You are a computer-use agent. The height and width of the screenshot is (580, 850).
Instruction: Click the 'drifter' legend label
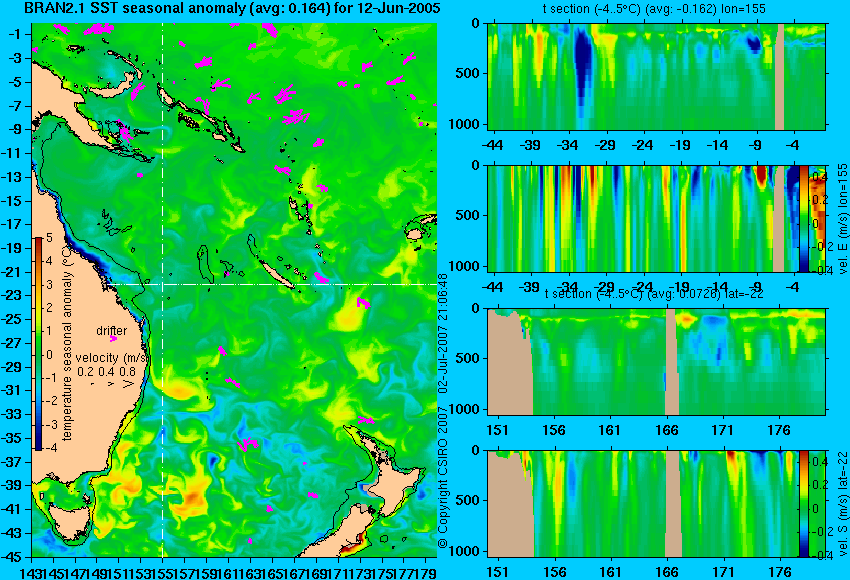[112, 331]
